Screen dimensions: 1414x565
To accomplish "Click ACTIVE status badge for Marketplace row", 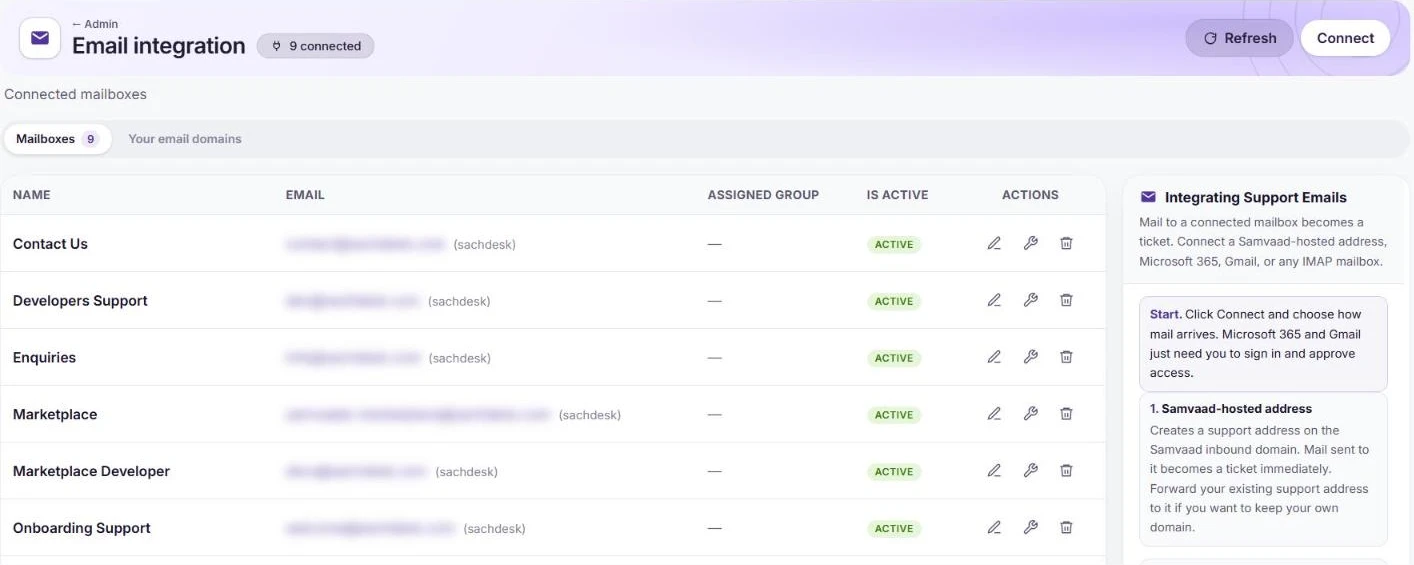I will click(x=894, y=415).
